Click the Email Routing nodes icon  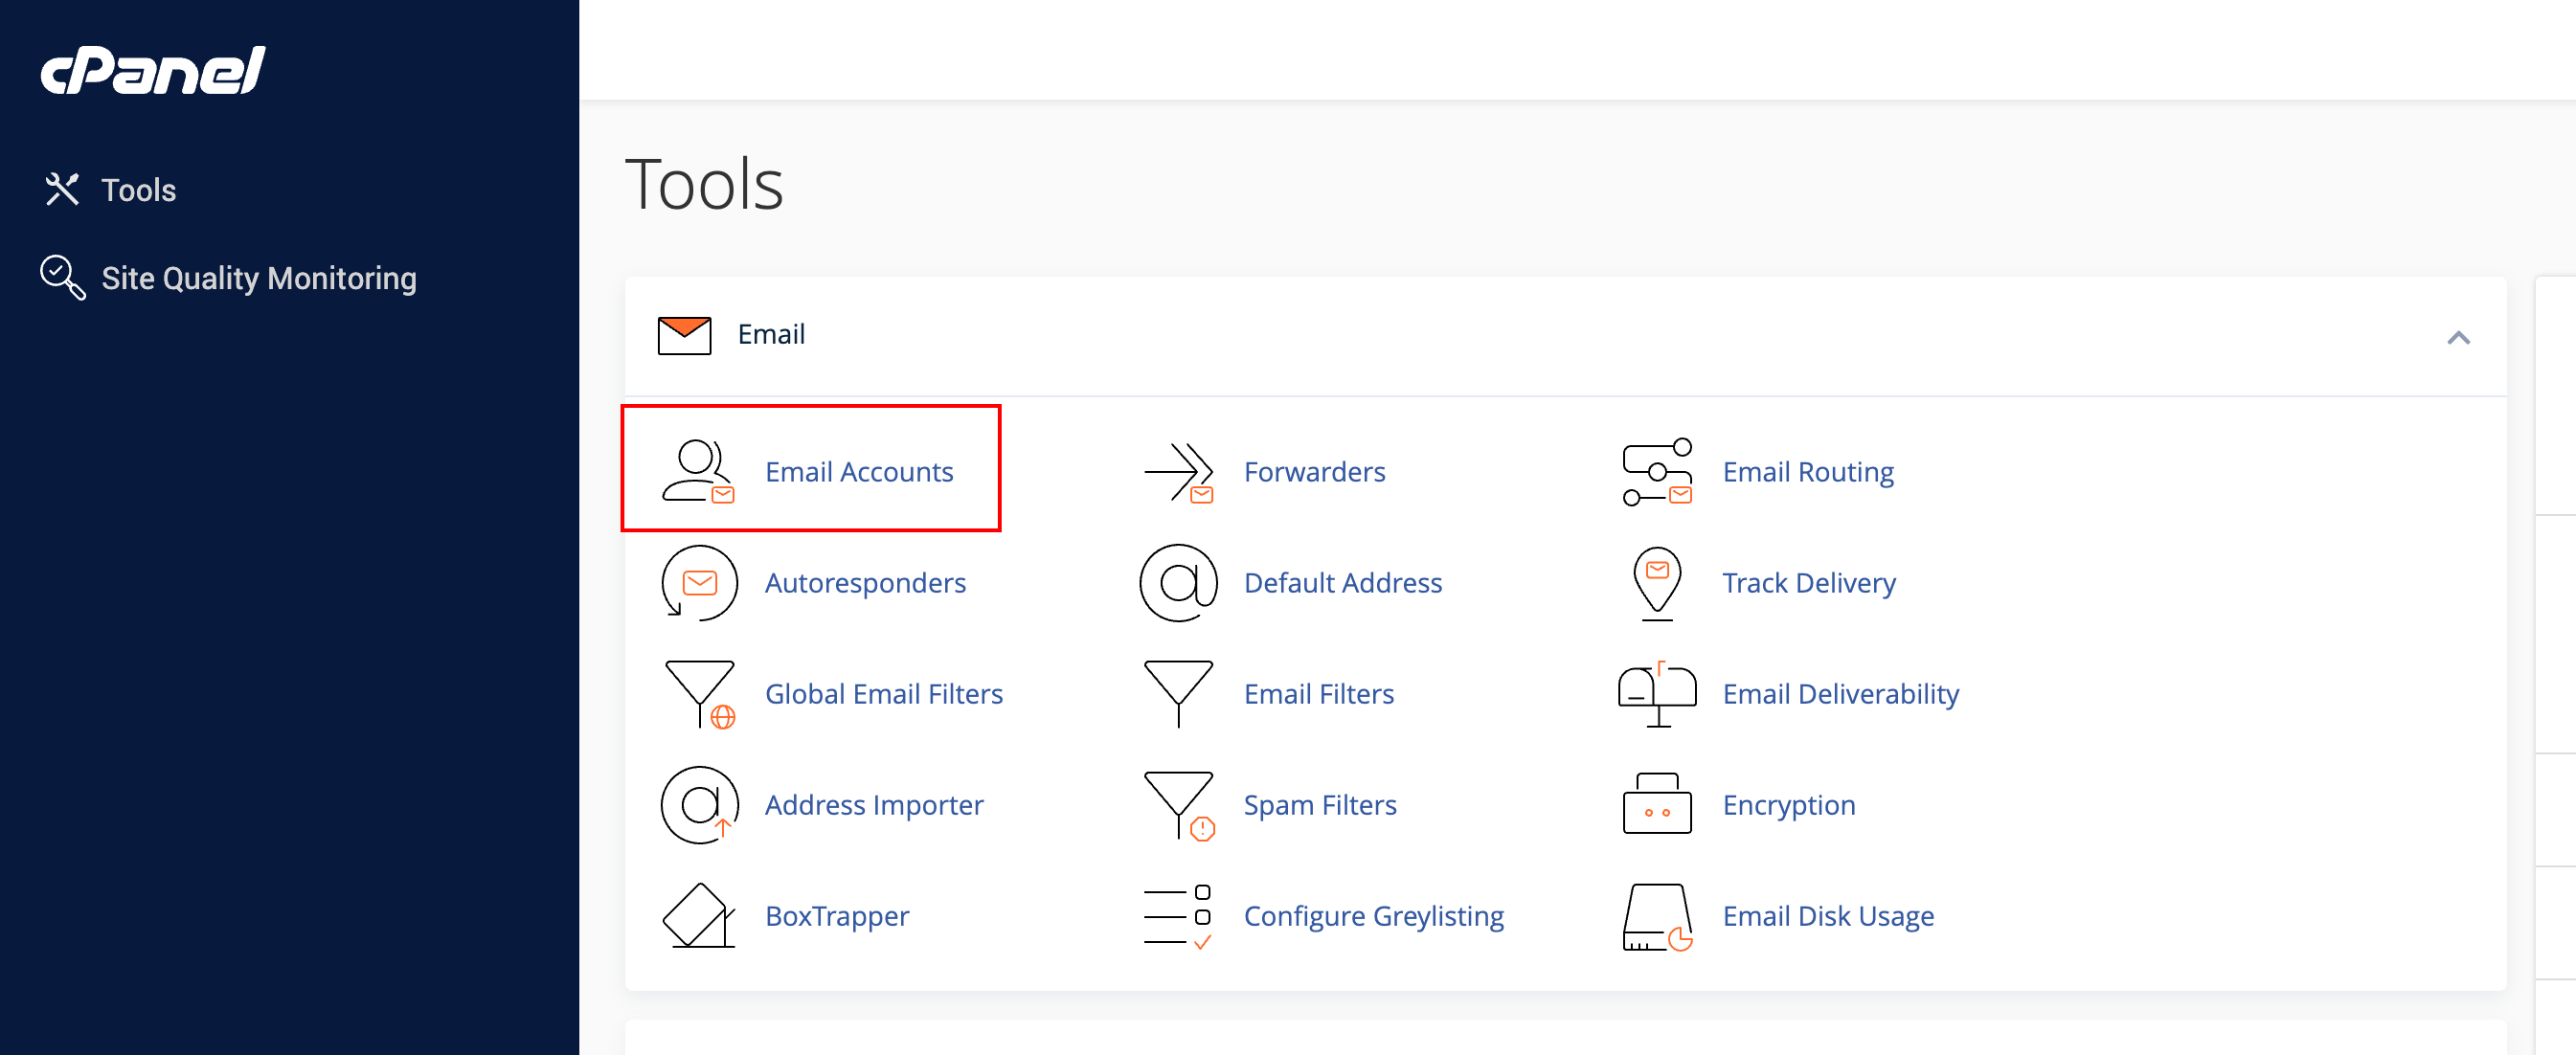(x=1656, y=471)
